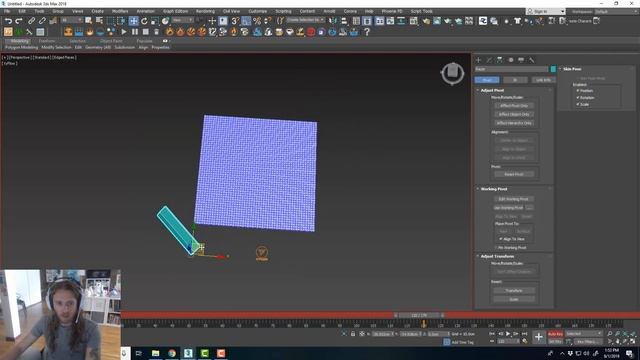
Task: Collapse the Adjust Transform rollout
Action: click(x=497, y=256)
